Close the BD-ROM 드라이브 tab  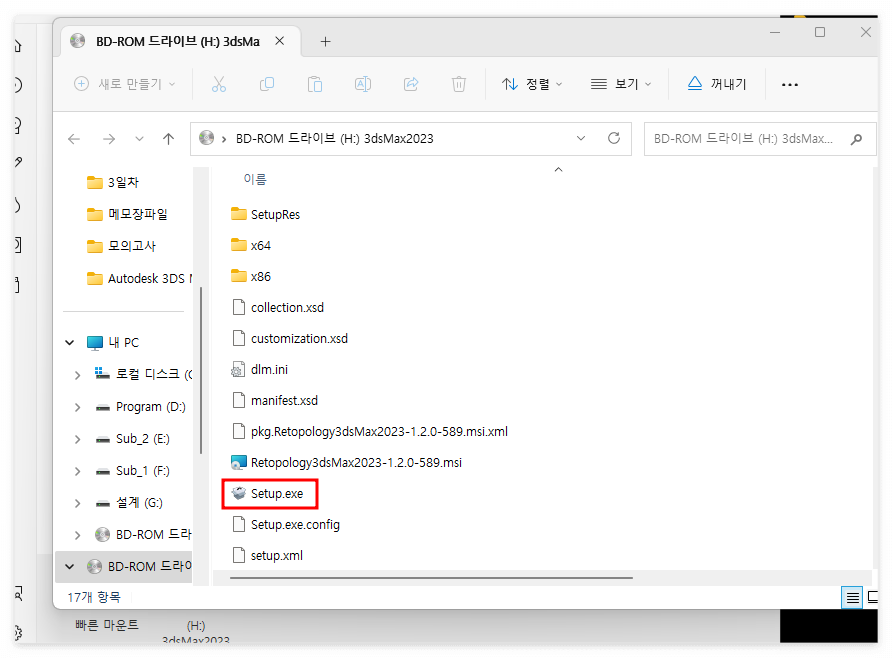pos(280,41)
